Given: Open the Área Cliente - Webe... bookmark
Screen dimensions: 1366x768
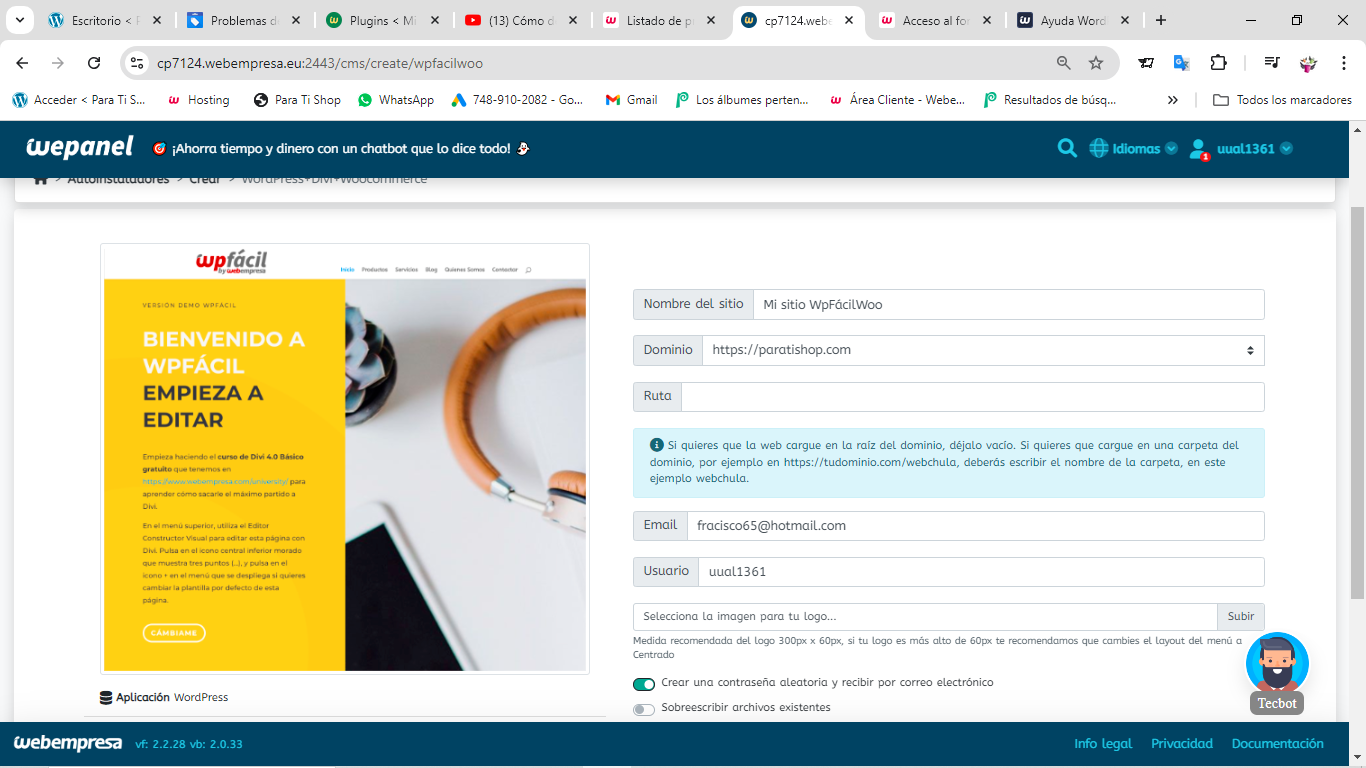Looking at the screenshot, I should (x=897, y=100).
